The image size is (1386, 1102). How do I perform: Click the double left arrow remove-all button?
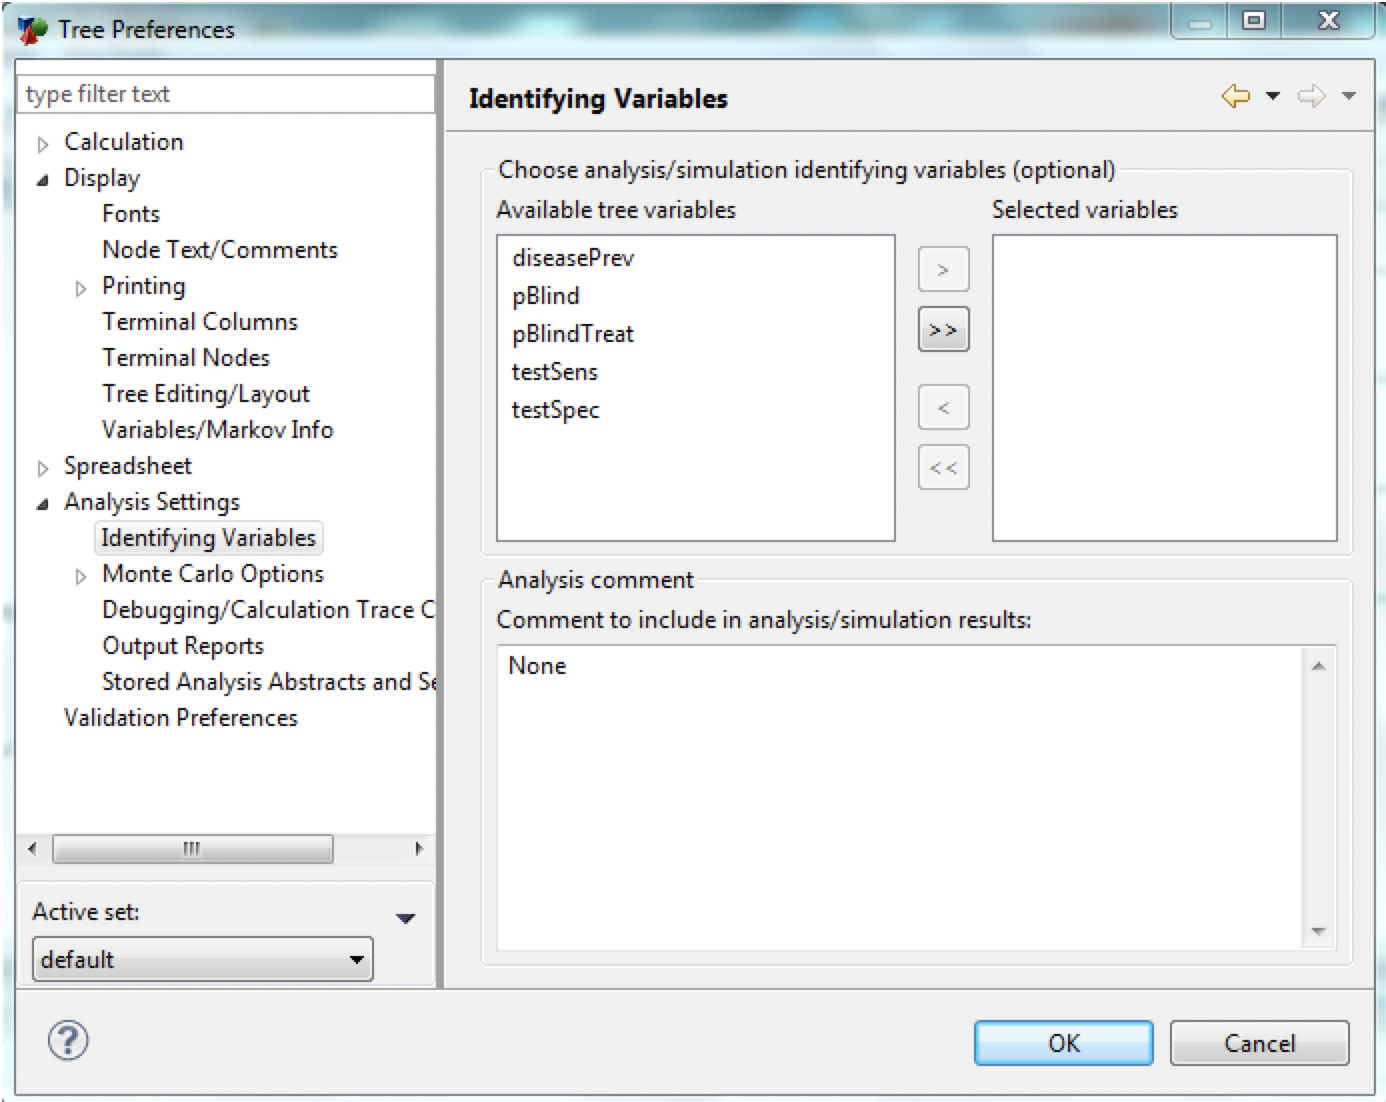coord(941,467)
